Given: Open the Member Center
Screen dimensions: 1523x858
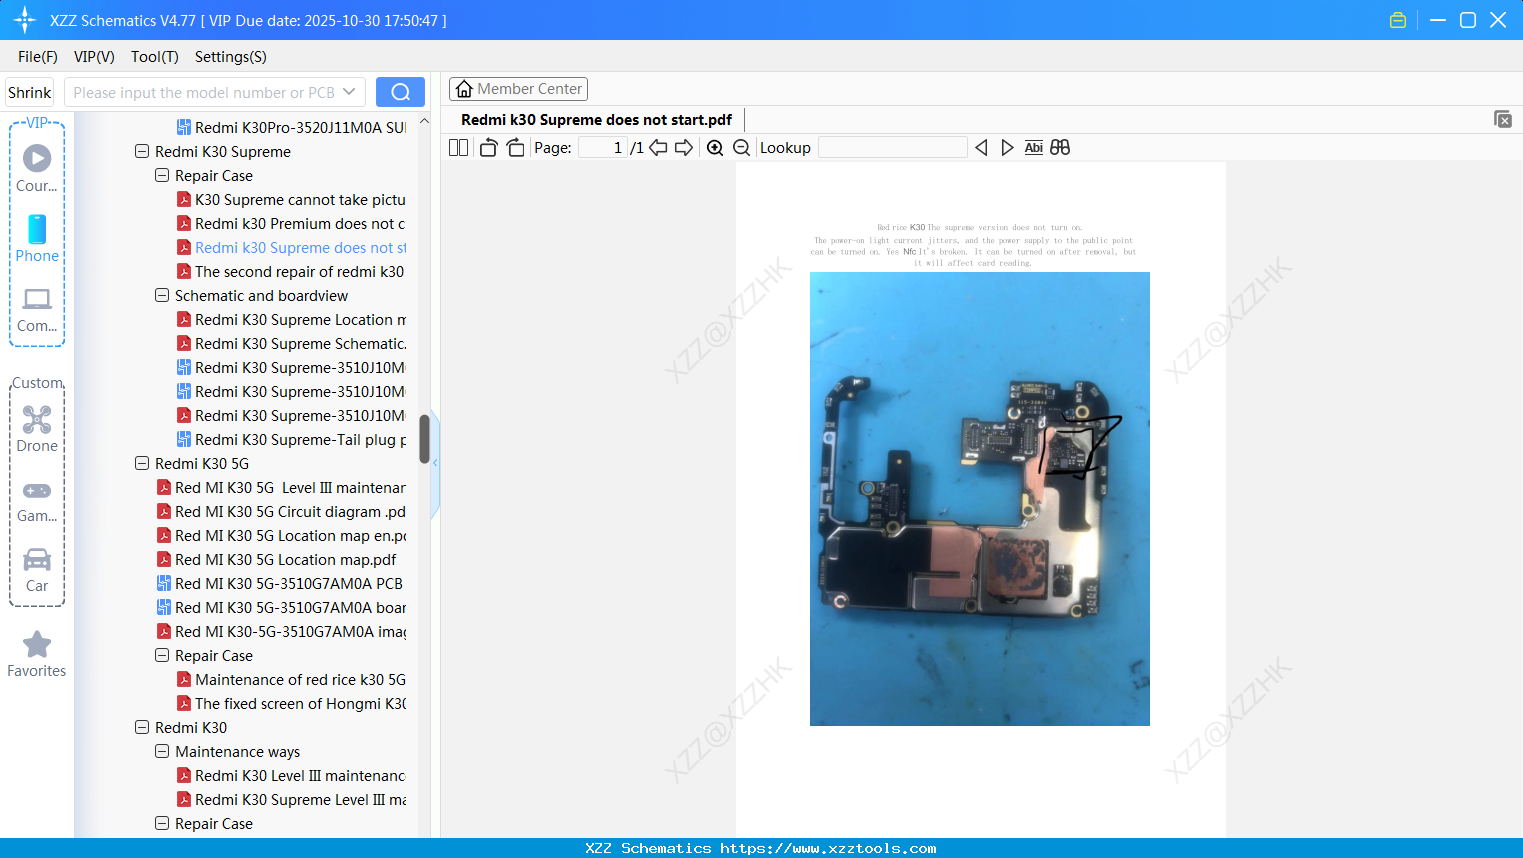Looking at the screenshot, I should click(x=518, y=88).
